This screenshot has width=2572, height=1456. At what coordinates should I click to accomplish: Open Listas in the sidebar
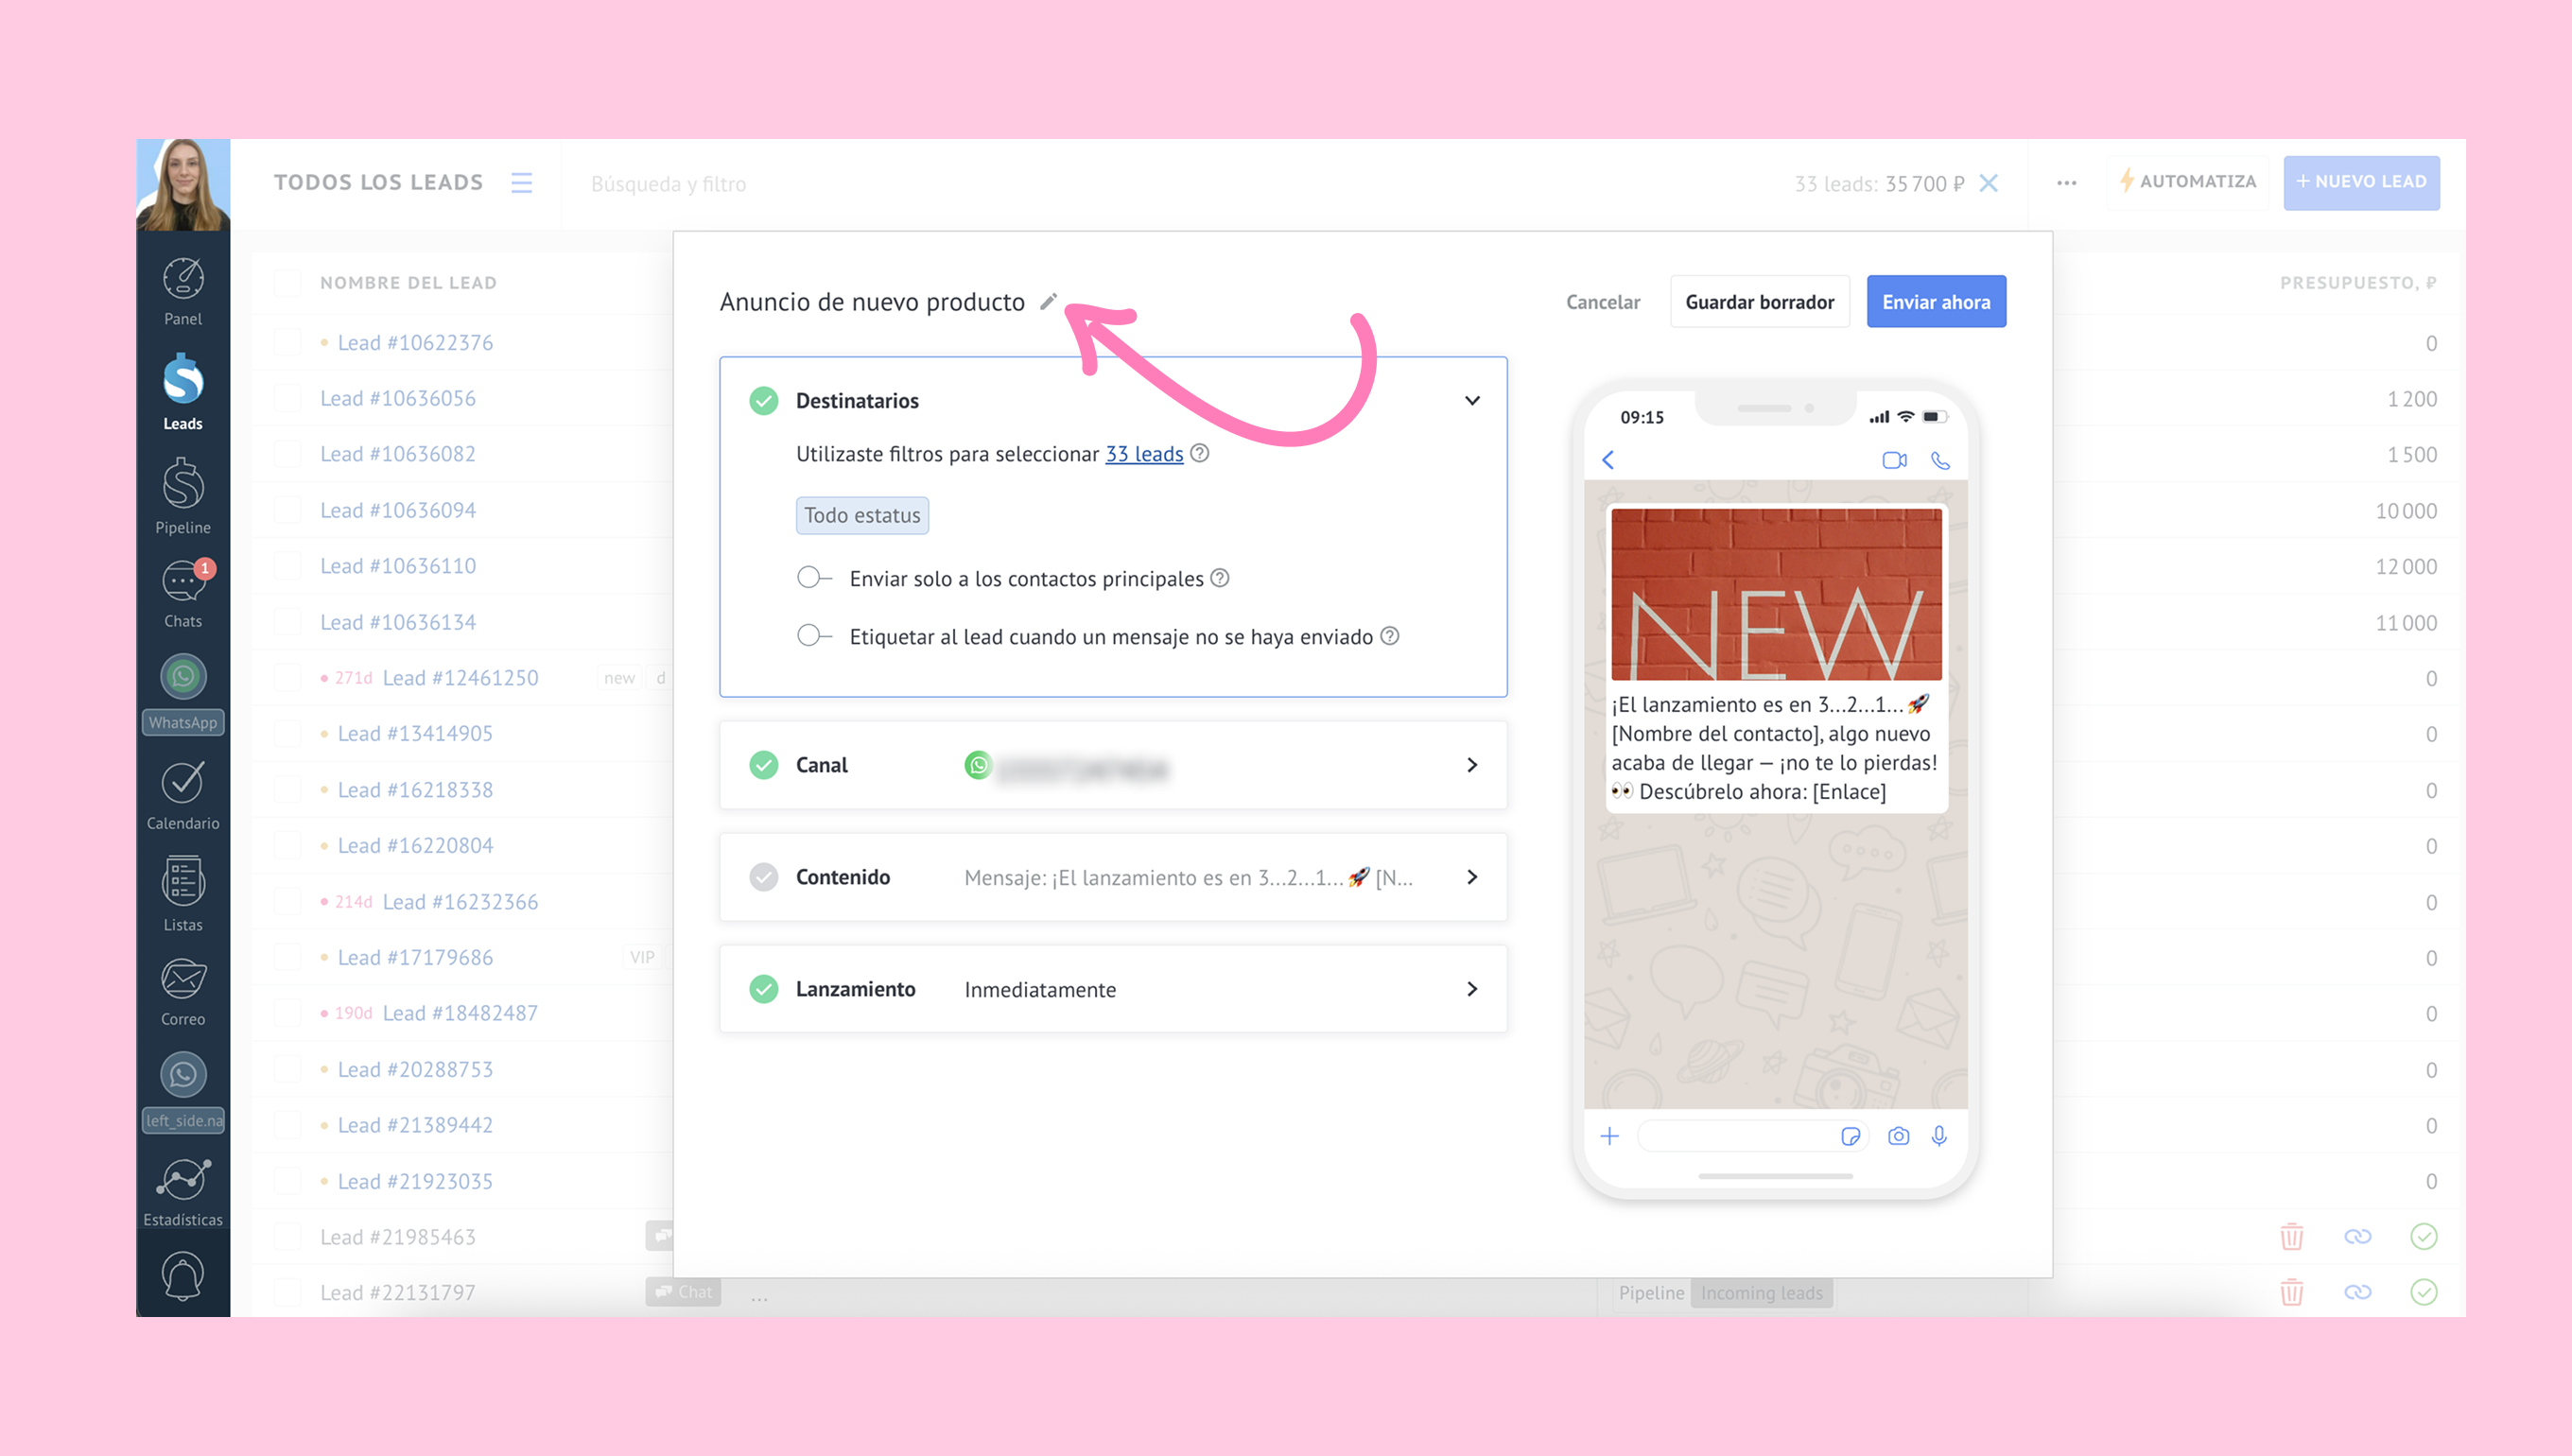(x=183, y=894)
